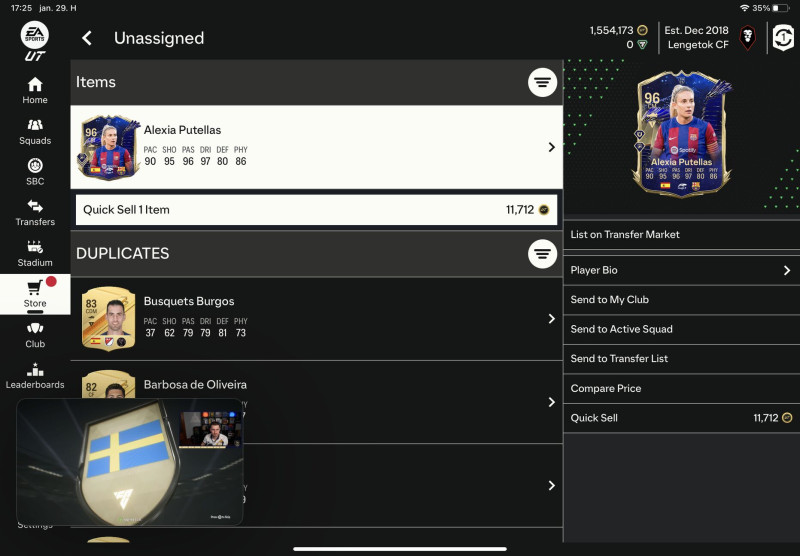Open the Home section in sidebar
This screenshot has width=800, height=556.
[x=35, y=91]
